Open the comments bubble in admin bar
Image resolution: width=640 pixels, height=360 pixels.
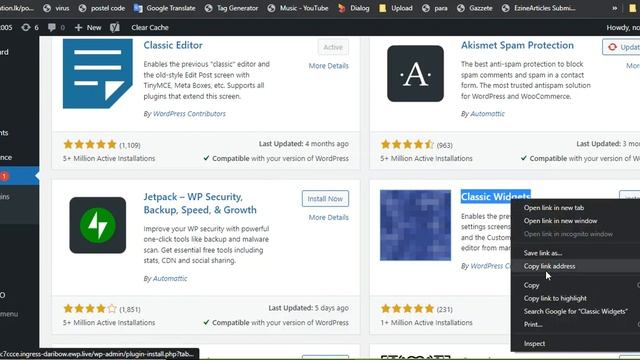click(x=56, y=27)
